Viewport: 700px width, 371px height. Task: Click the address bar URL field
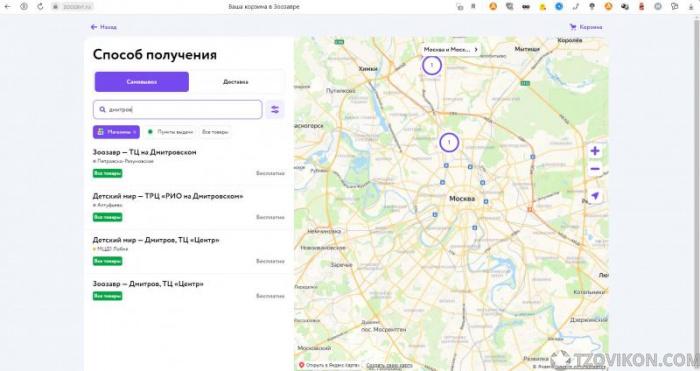tap(77, 7)
